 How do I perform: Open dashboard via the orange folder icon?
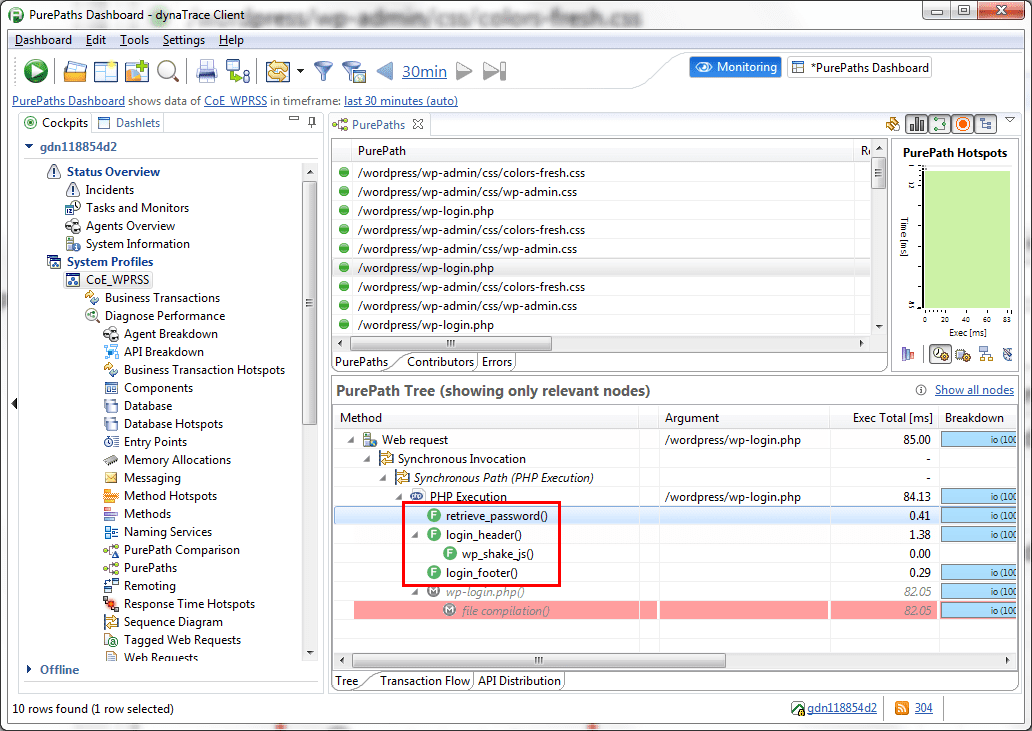tap(75, 71)
